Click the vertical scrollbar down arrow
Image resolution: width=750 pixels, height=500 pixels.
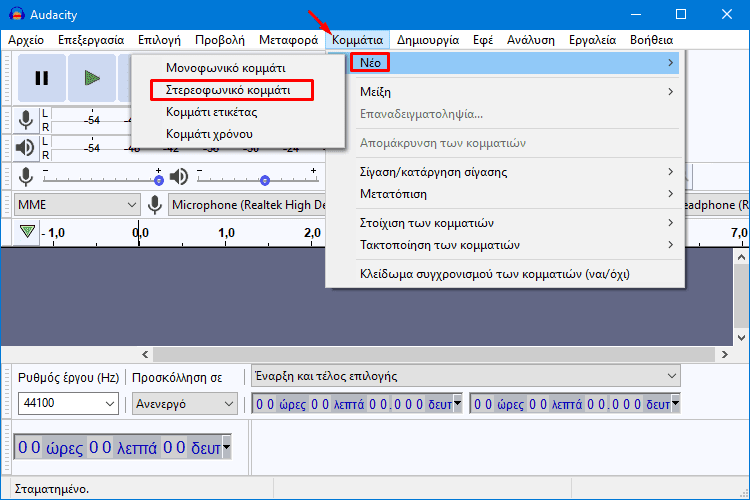[741, 337]
